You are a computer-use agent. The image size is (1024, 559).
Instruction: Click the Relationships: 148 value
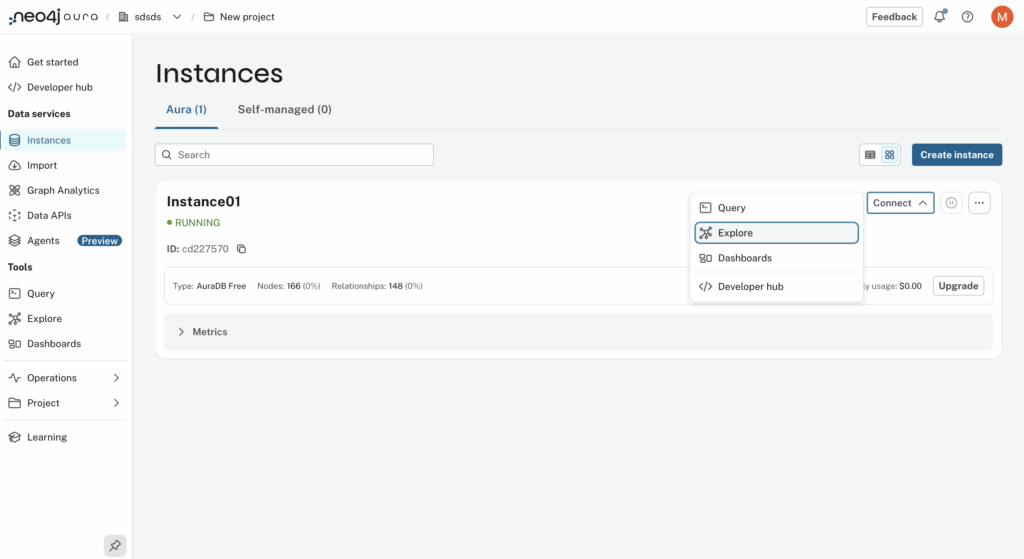[377, 286]
